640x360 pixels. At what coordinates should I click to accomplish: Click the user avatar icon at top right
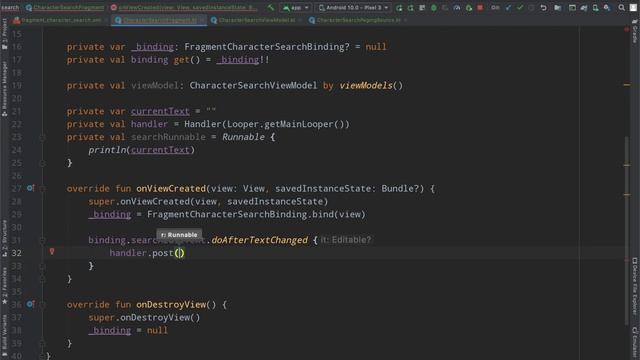[x=633, y=8]
